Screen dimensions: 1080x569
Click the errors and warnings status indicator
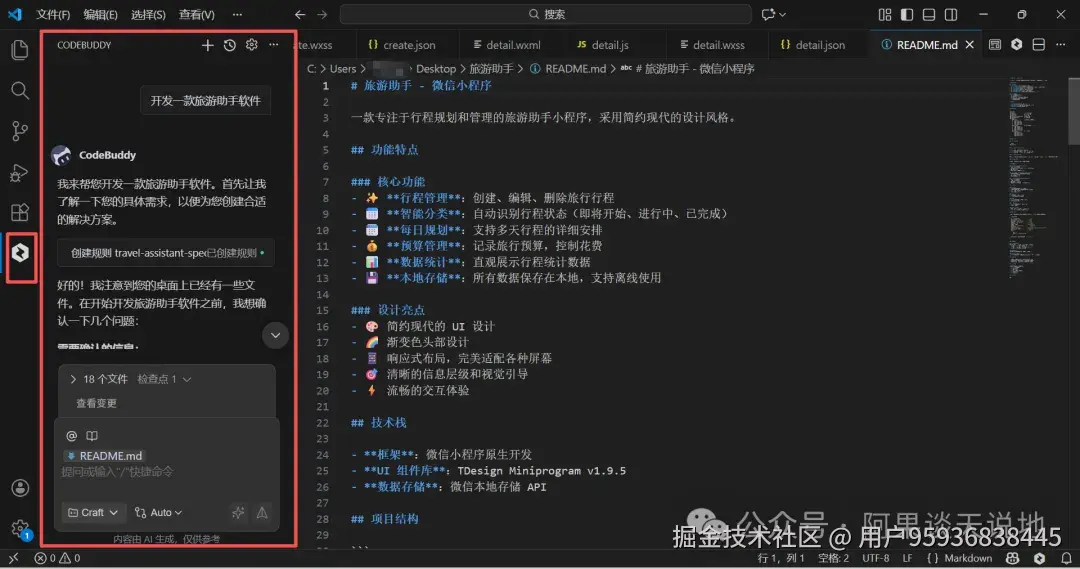pyautogui.click(x=57, y=559)
